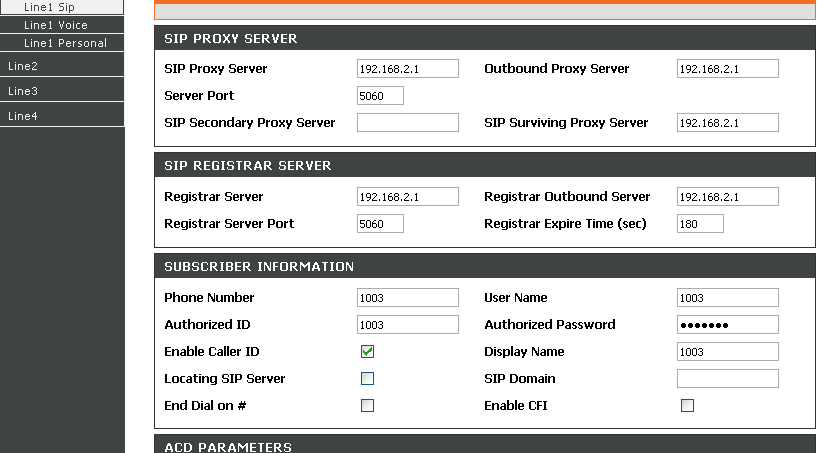Click the Outbound Proxy Server label
The height and width of the screenshot is (453, 822).
point(557,69)
